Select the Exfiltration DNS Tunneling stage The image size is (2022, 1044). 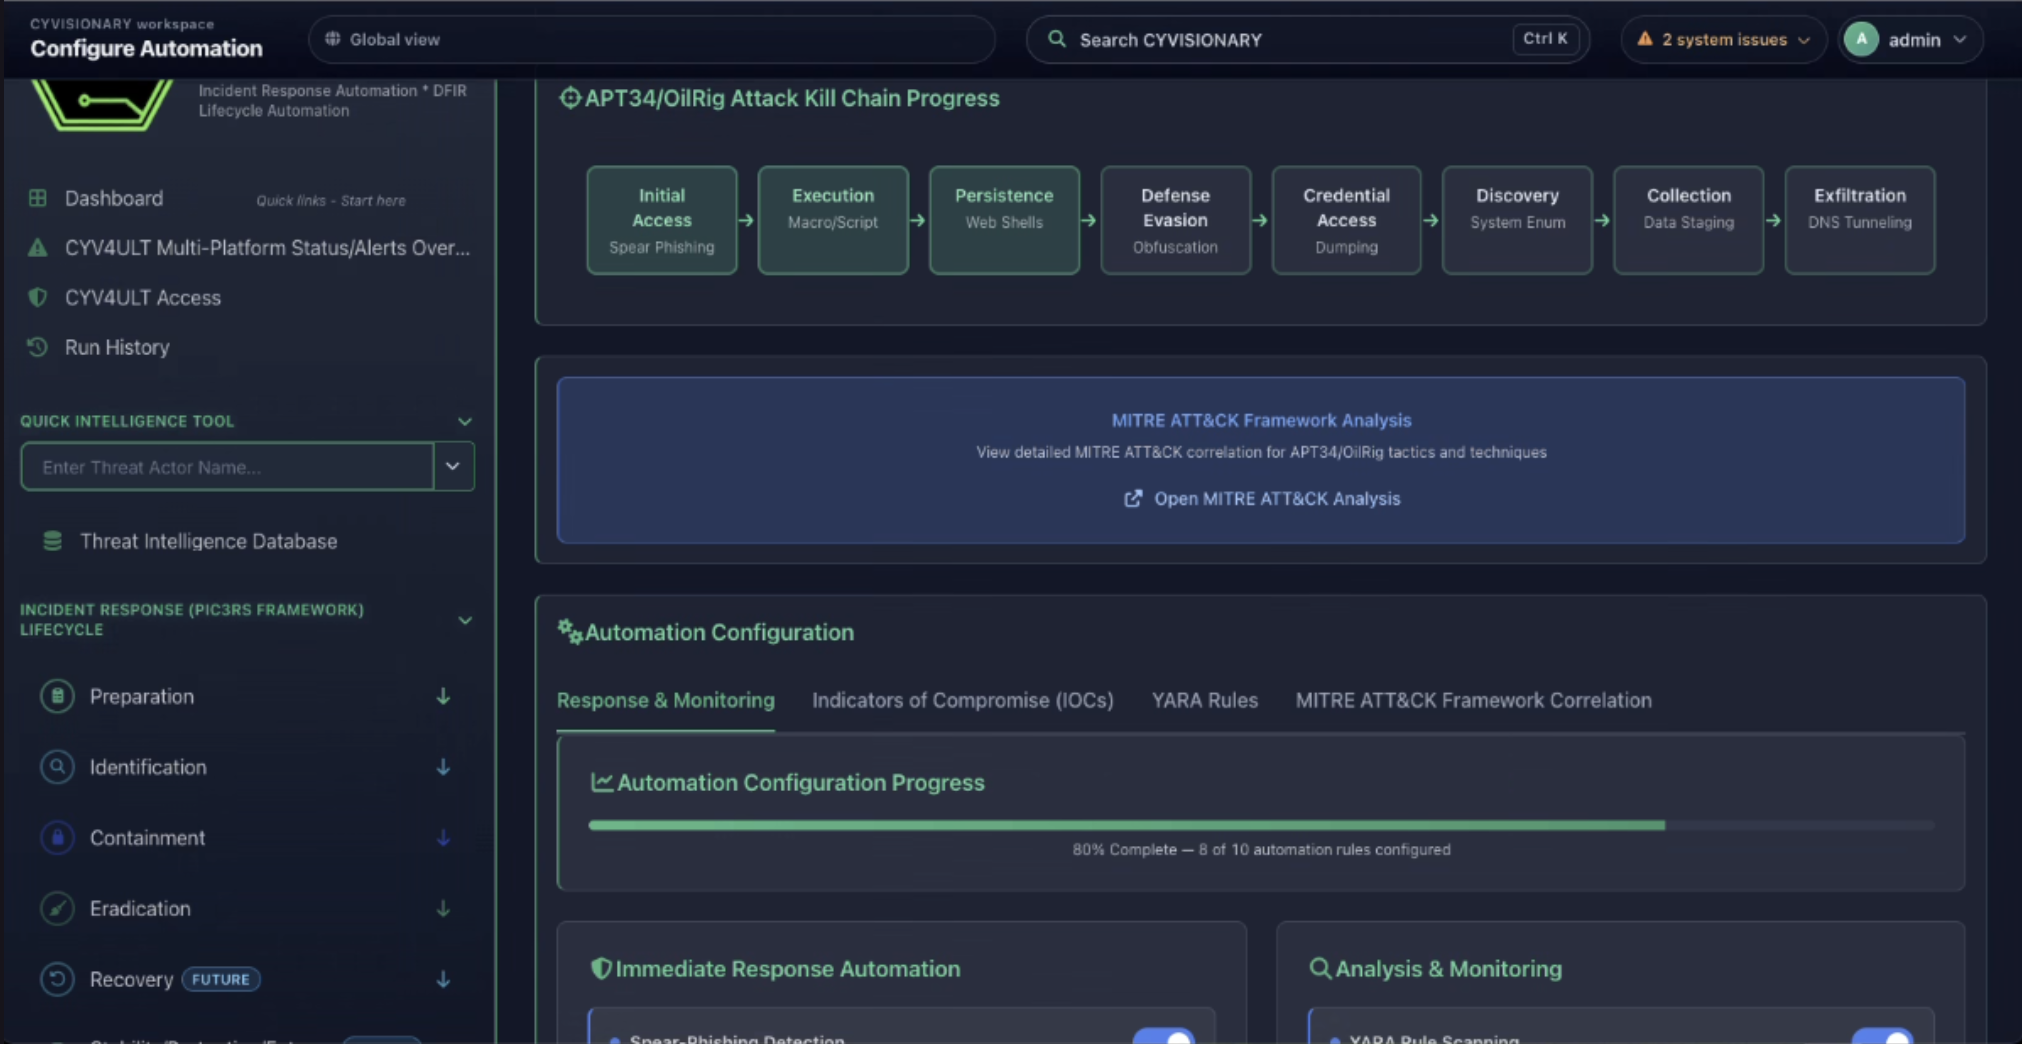point(1860,220)
